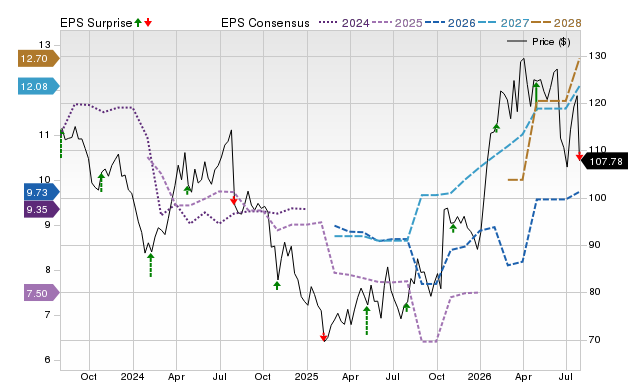Click the EPS Surprise legend label
This screenshot has width=640, height=382.
(96, 23)
